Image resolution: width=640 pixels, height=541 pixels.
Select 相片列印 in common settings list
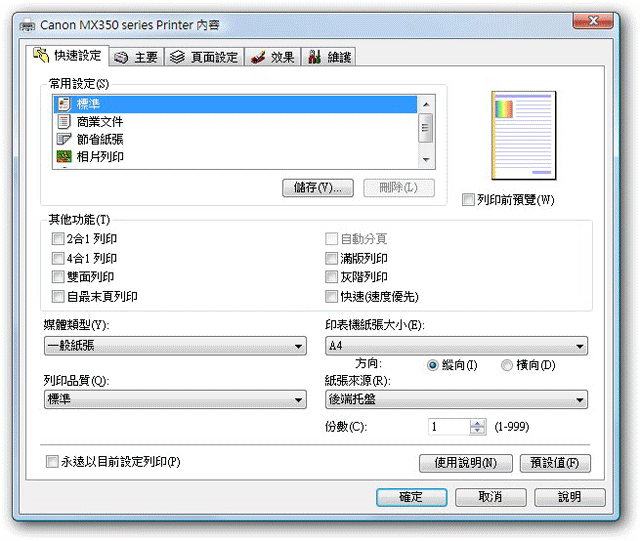tap(236, 156)
